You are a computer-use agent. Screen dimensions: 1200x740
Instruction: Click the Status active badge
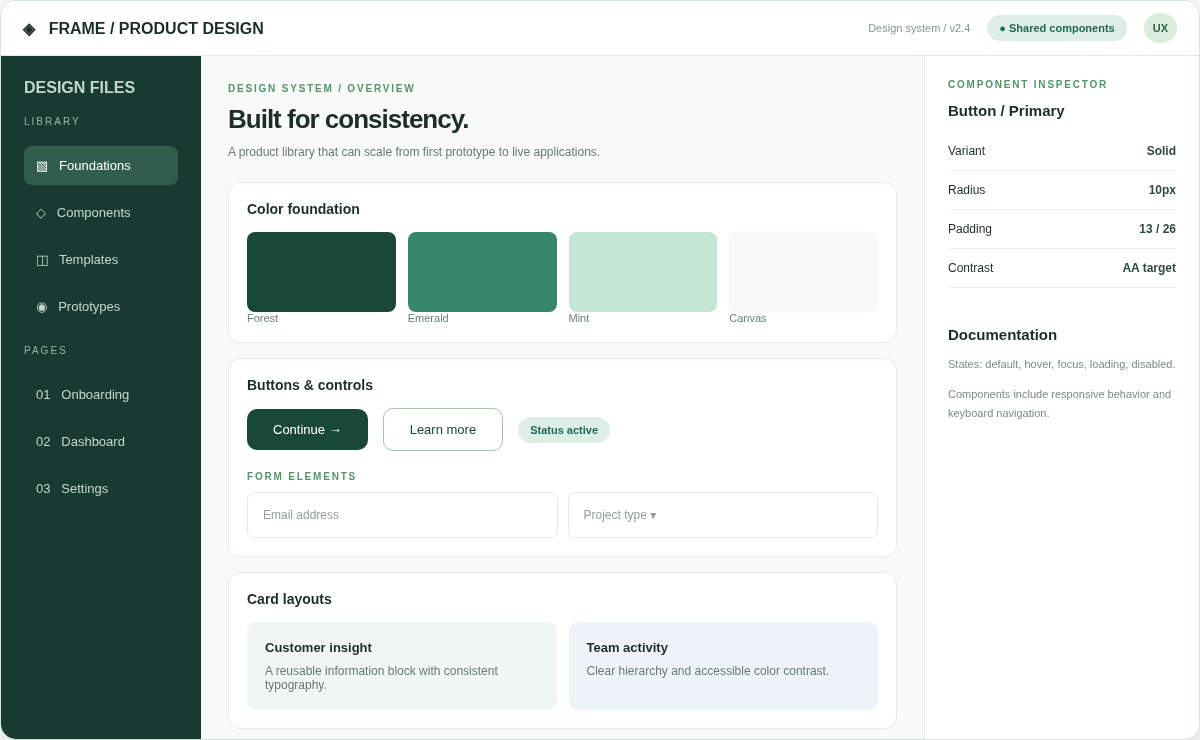(564, 430)
